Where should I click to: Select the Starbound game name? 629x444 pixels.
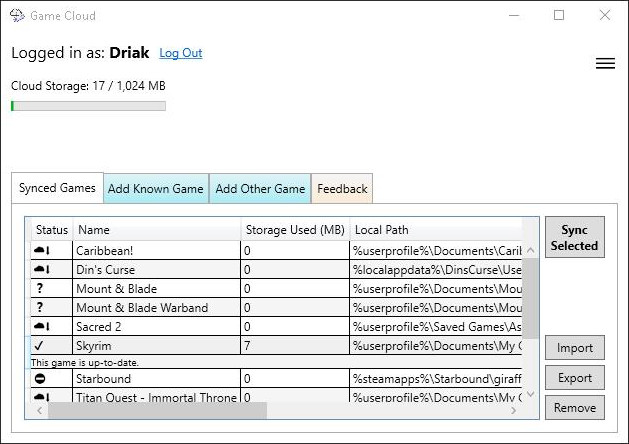click(x=103, y=379)
